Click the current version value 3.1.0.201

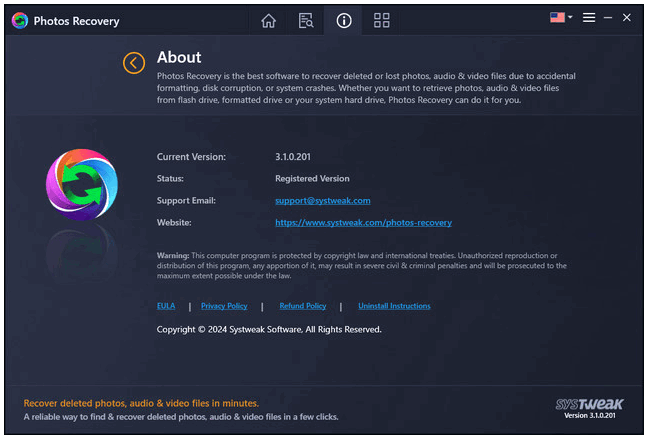coord(293,157)
